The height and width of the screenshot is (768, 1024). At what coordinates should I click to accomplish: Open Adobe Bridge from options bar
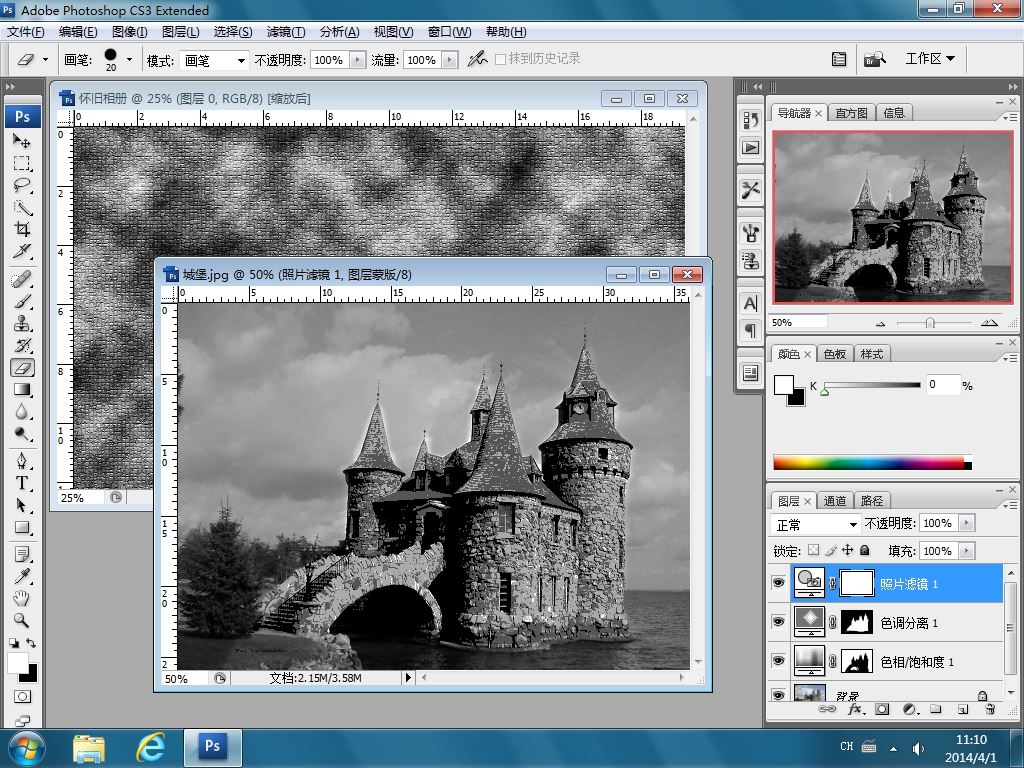(x=874, y=59)
